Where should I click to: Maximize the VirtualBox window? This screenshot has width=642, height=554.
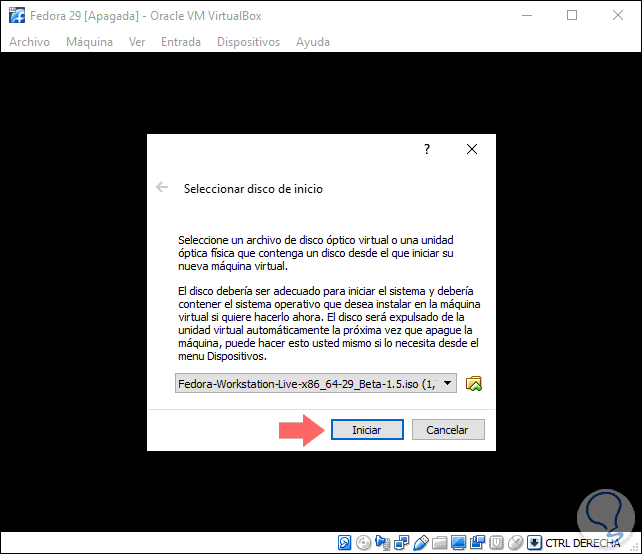pos(572,16)
